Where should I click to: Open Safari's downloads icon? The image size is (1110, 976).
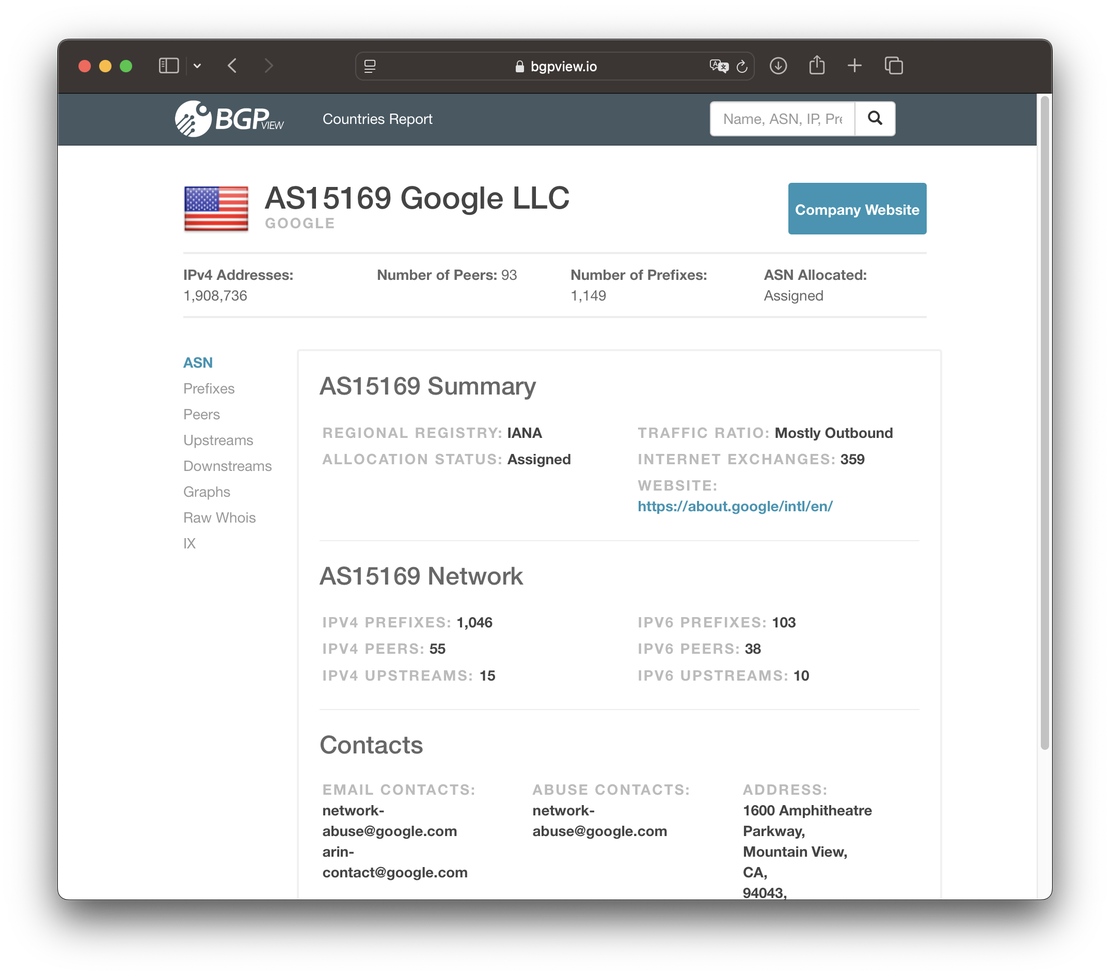coord(778,65)
